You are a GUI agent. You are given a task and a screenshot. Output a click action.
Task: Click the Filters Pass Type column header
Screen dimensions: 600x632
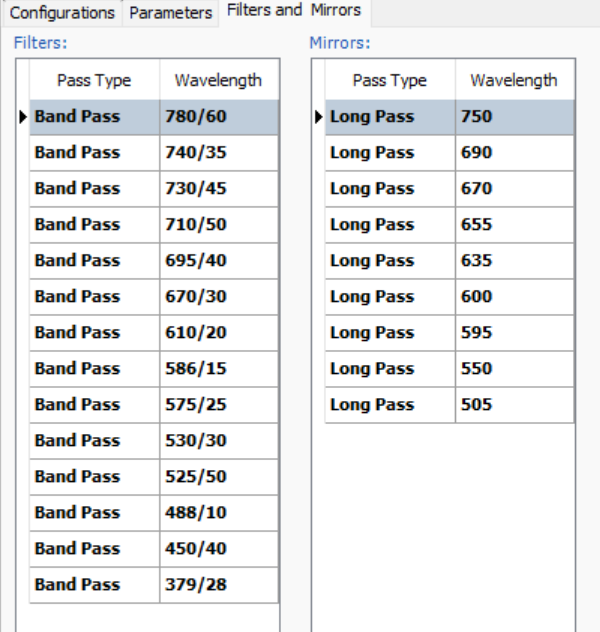pyautogui.click(x=94, y=81)
